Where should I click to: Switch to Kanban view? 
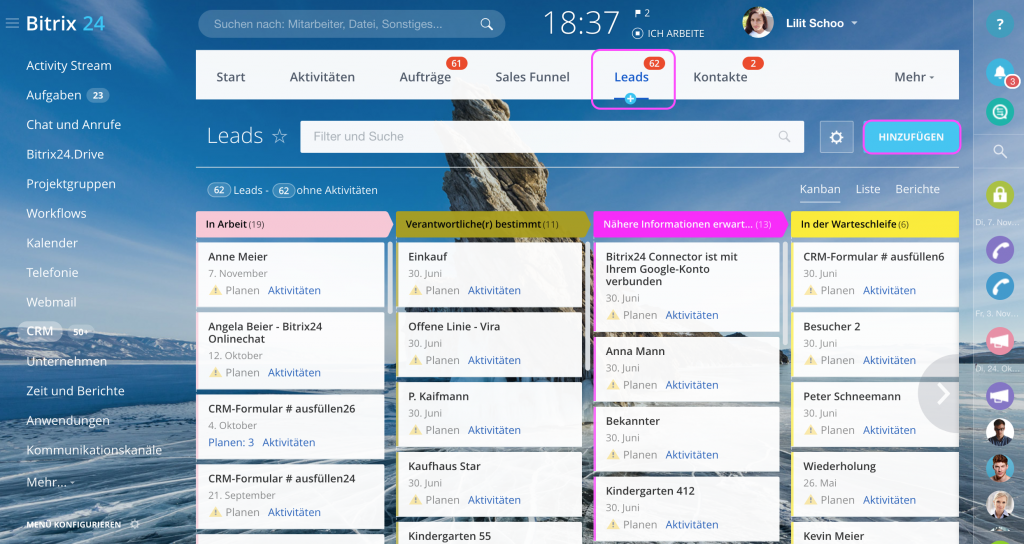(x=820, y=189)
